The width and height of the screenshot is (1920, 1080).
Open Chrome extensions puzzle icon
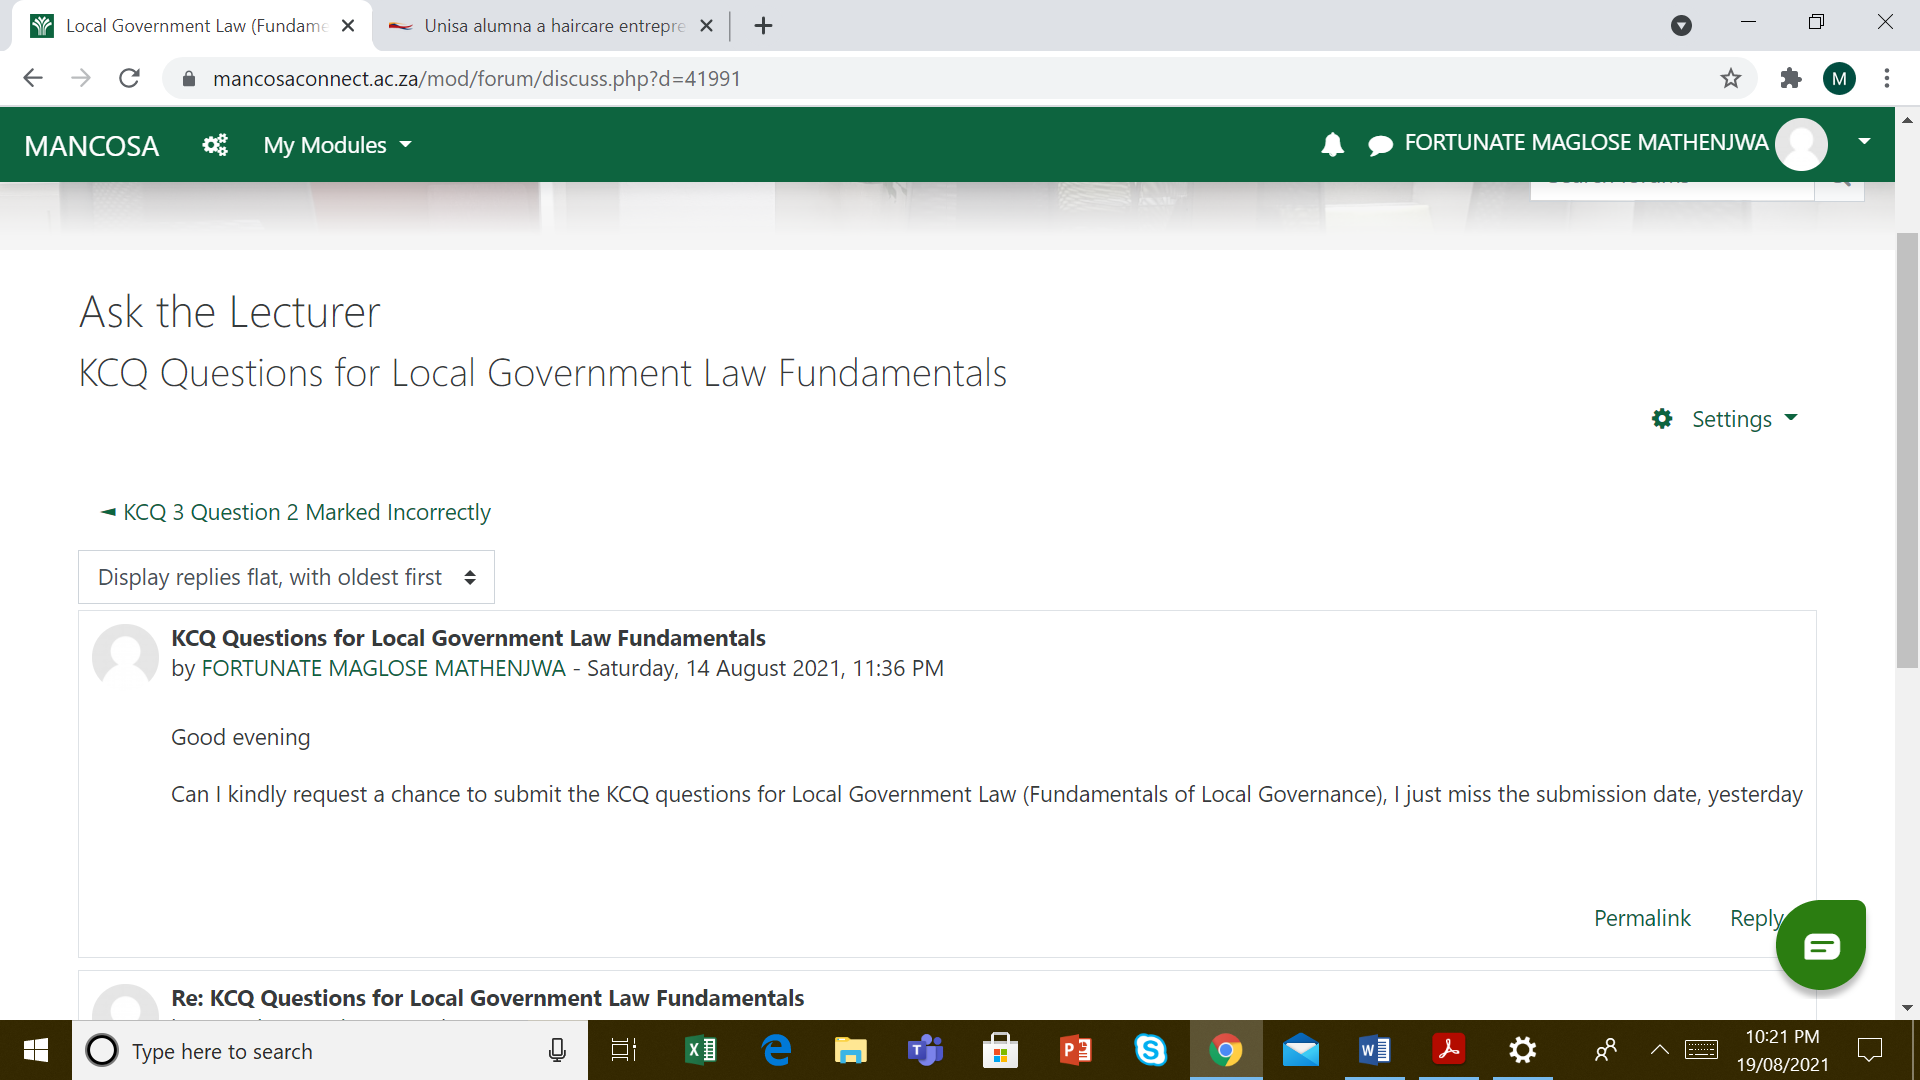pos(1790,78)
